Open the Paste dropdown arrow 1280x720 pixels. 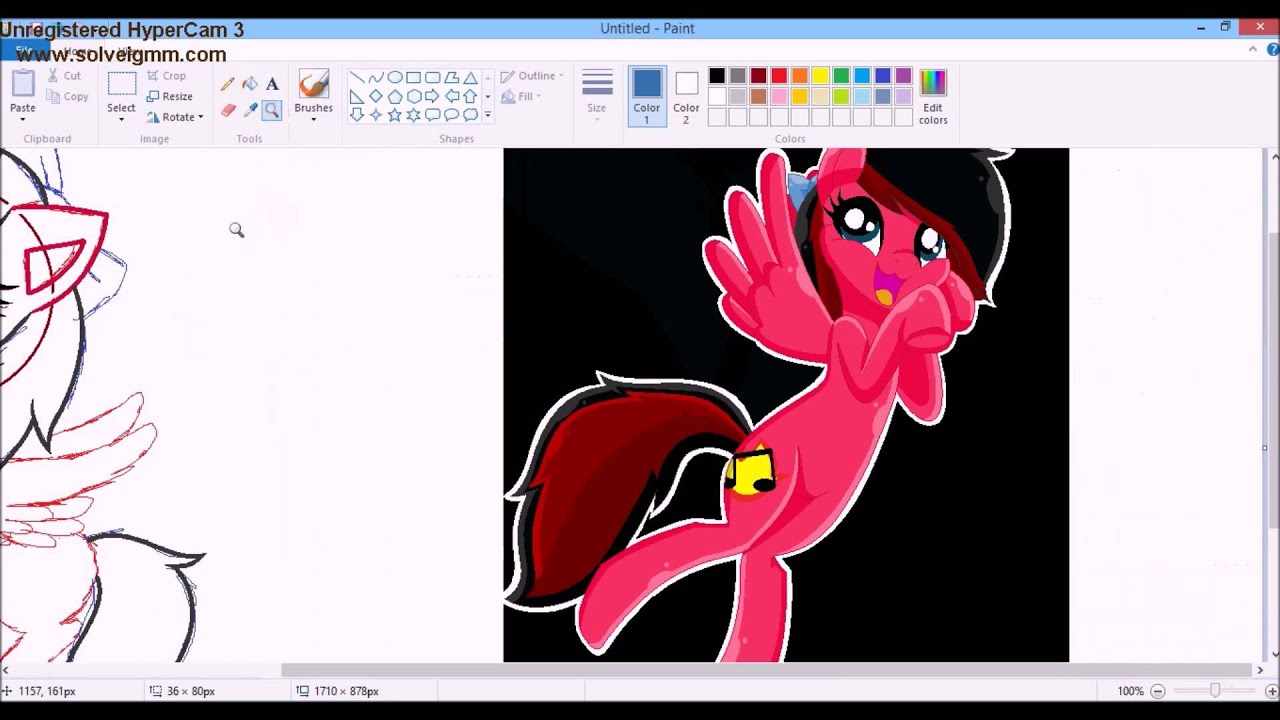pos(22,120)
